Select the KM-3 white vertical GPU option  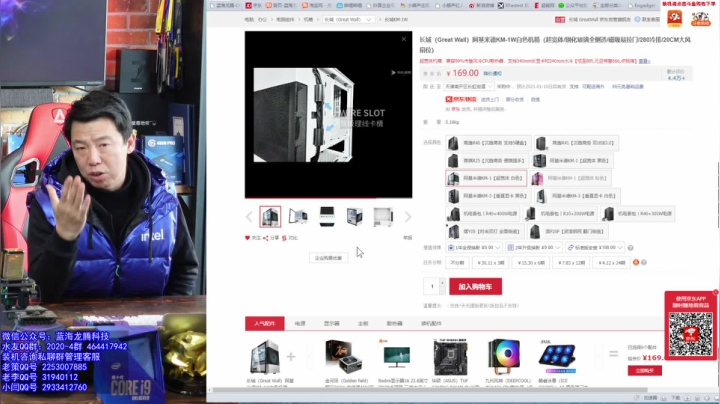click(577, 196)
